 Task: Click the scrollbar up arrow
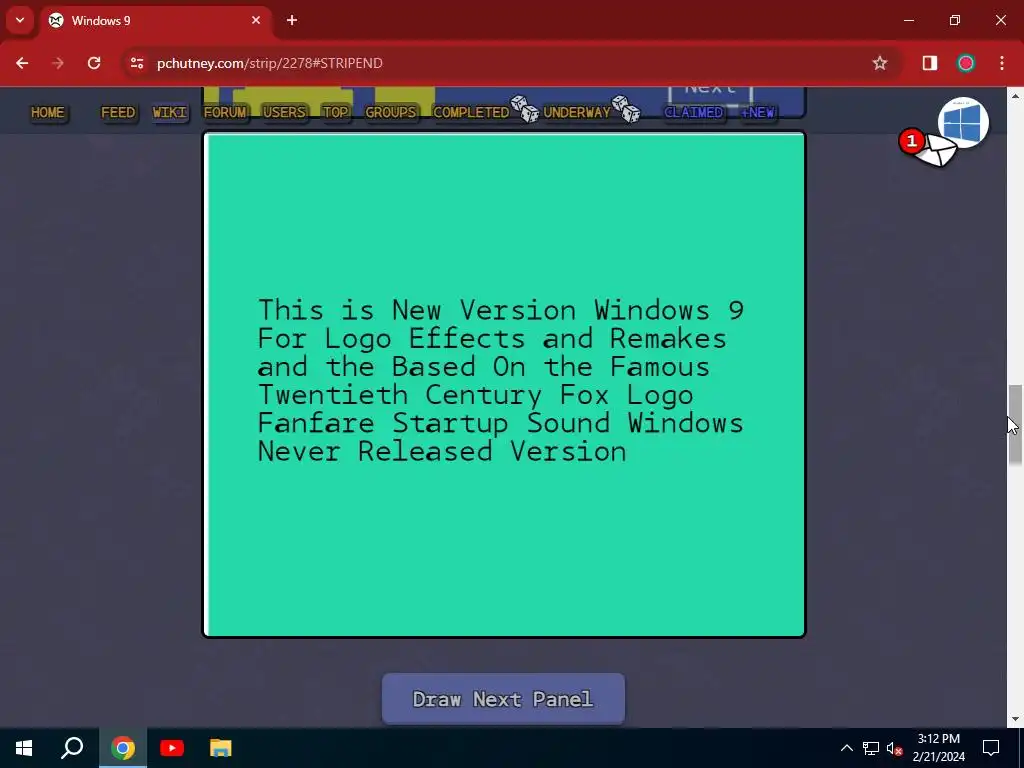tap(1015, 96)
